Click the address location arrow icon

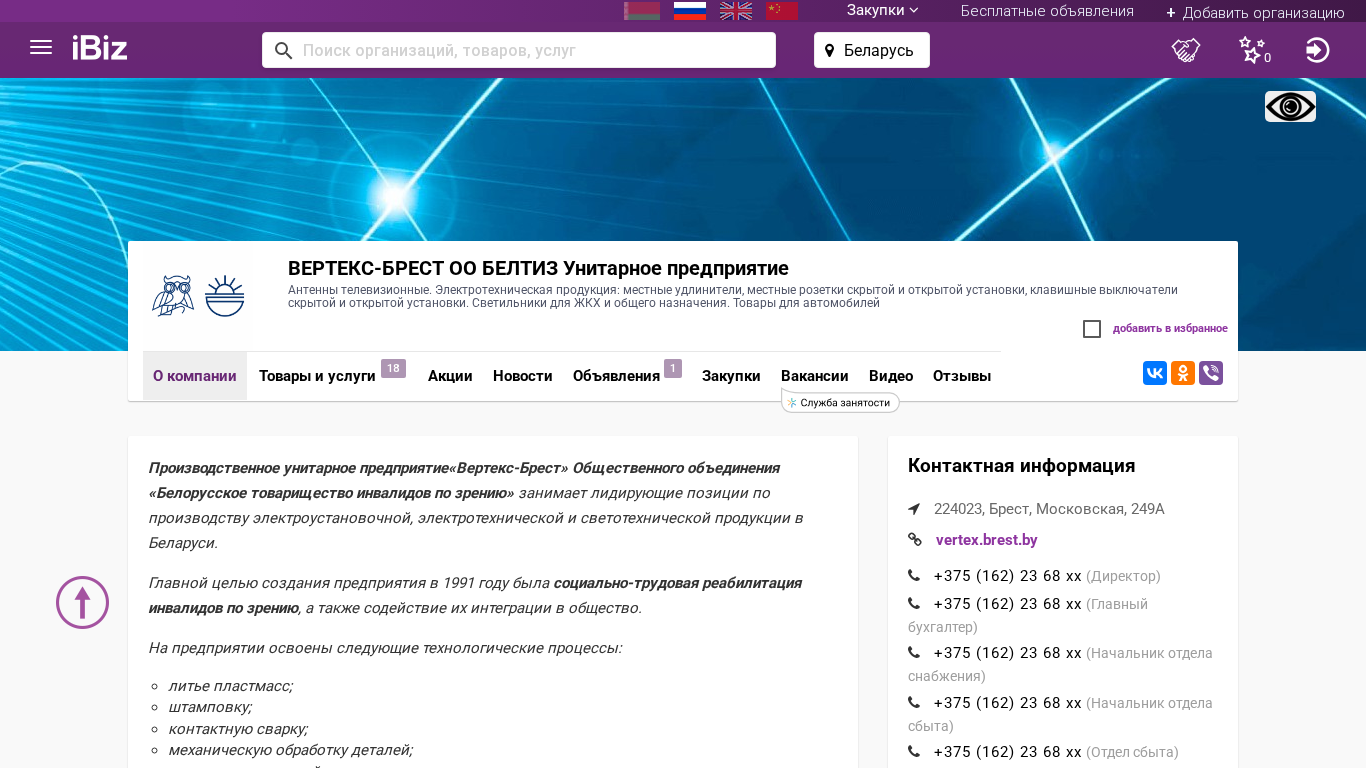(914, 509)
